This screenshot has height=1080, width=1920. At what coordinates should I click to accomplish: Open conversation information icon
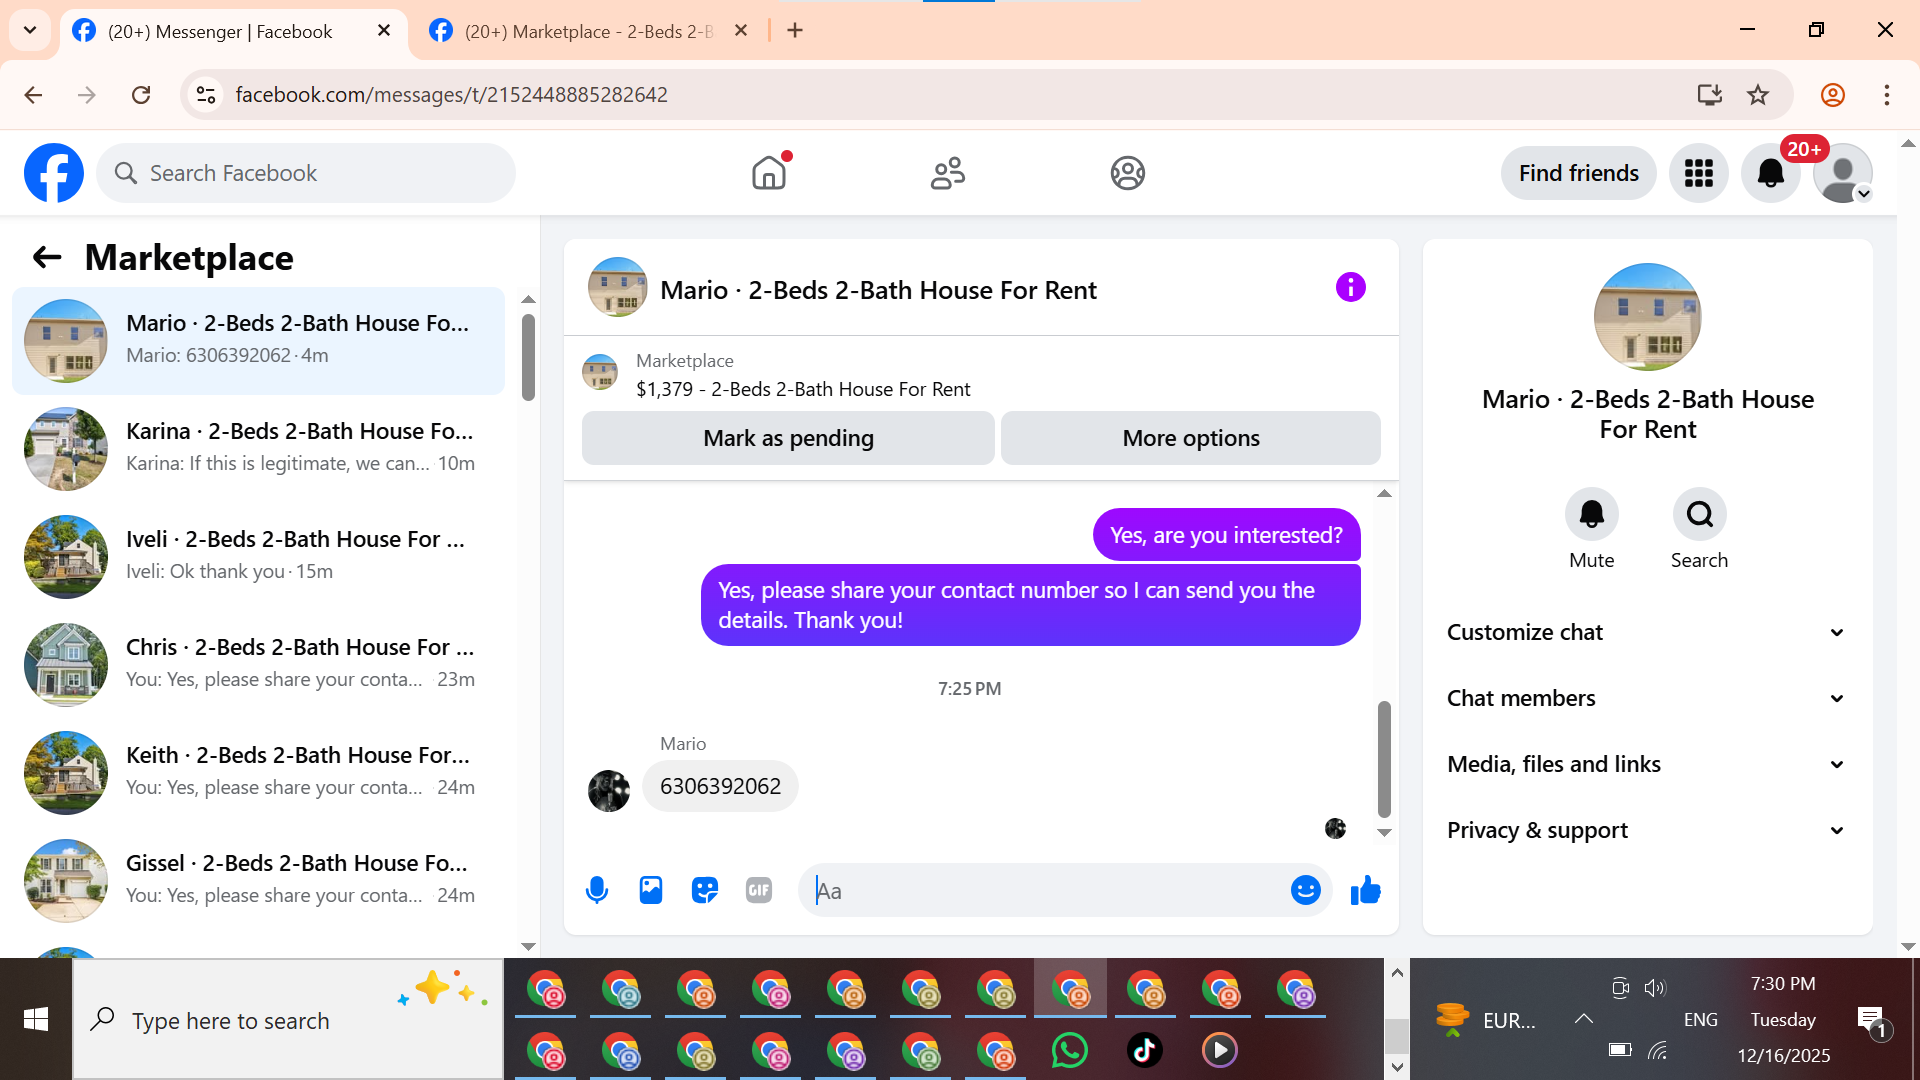[1350, 288]
